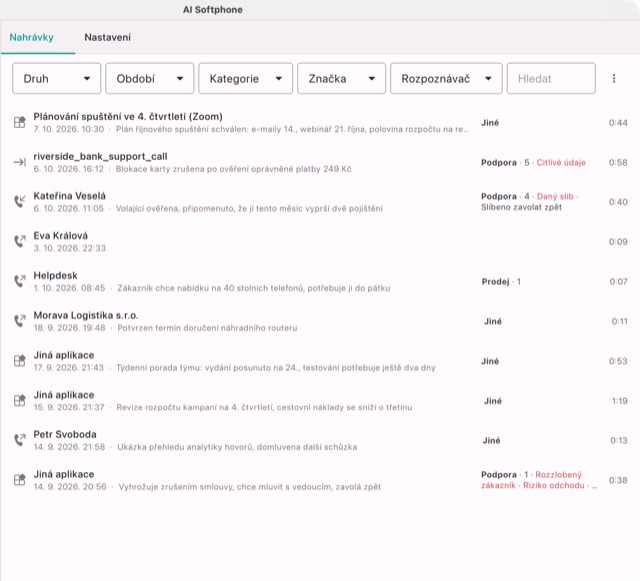This screenshot has width=640, height=581.
Task: Open the Nastavení tab
Action: pyautogui.click(x=107, y=37)
